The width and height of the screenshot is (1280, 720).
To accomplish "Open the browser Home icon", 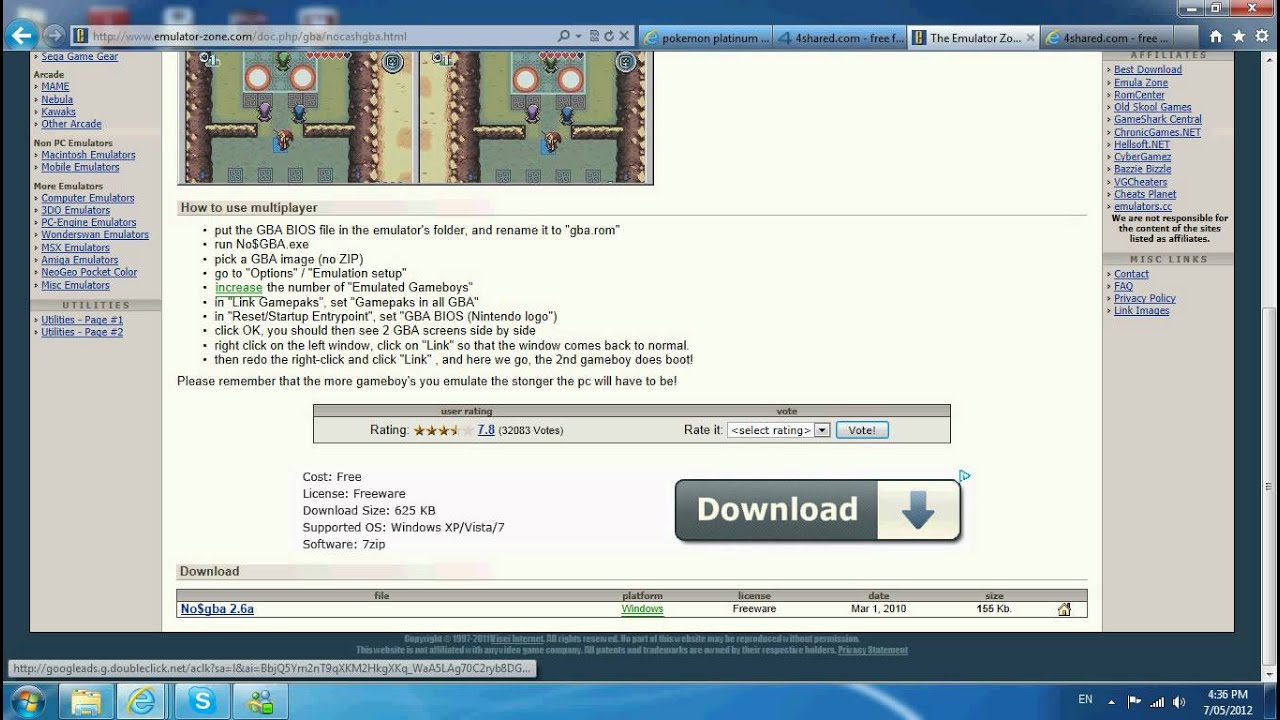I will (1215, 37).
